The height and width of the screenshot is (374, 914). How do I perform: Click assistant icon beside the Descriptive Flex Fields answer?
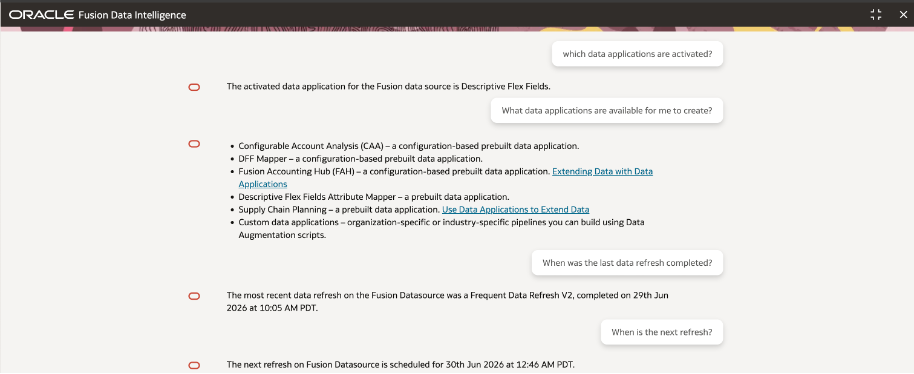tap(194, 87)
